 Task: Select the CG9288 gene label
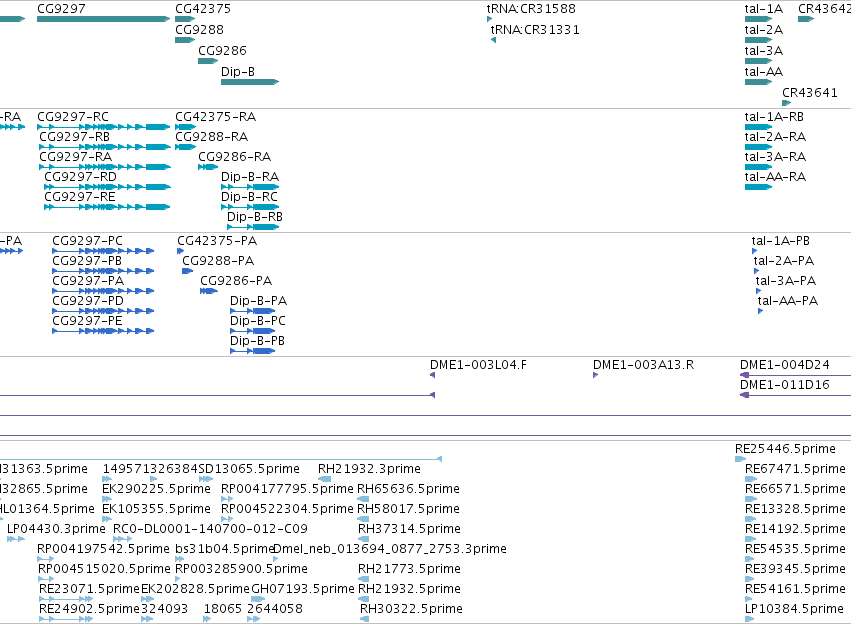(x=199, y=30)
